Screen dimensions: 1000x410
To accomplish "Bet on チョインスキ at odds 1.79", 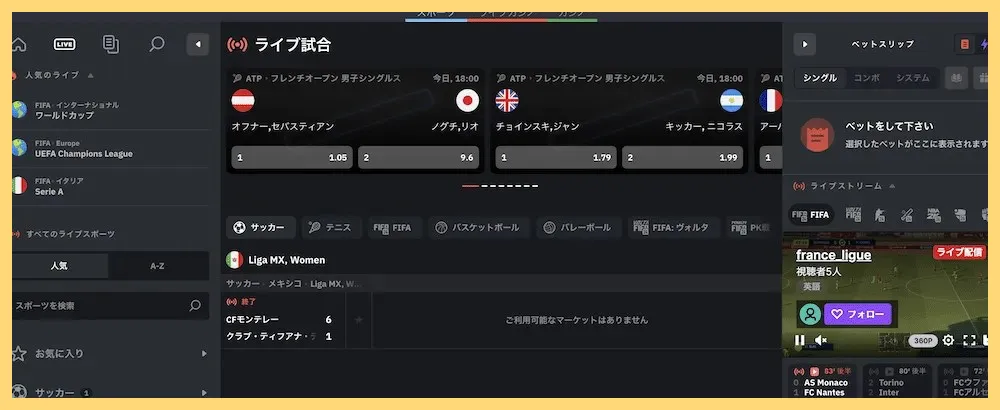I will 556,157.
